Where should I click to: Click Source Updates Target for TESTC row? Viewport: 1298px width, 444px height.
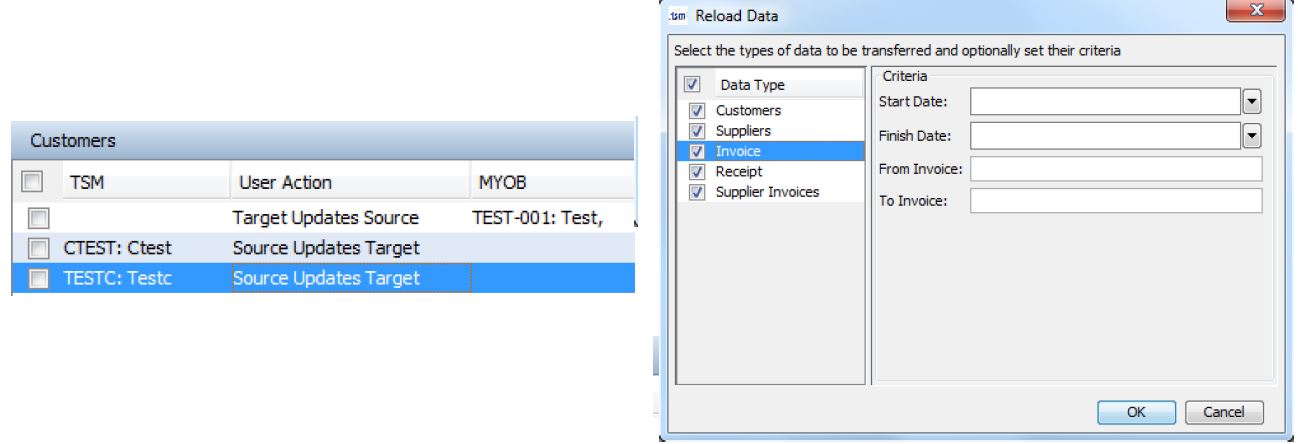(x=326, y=278)
